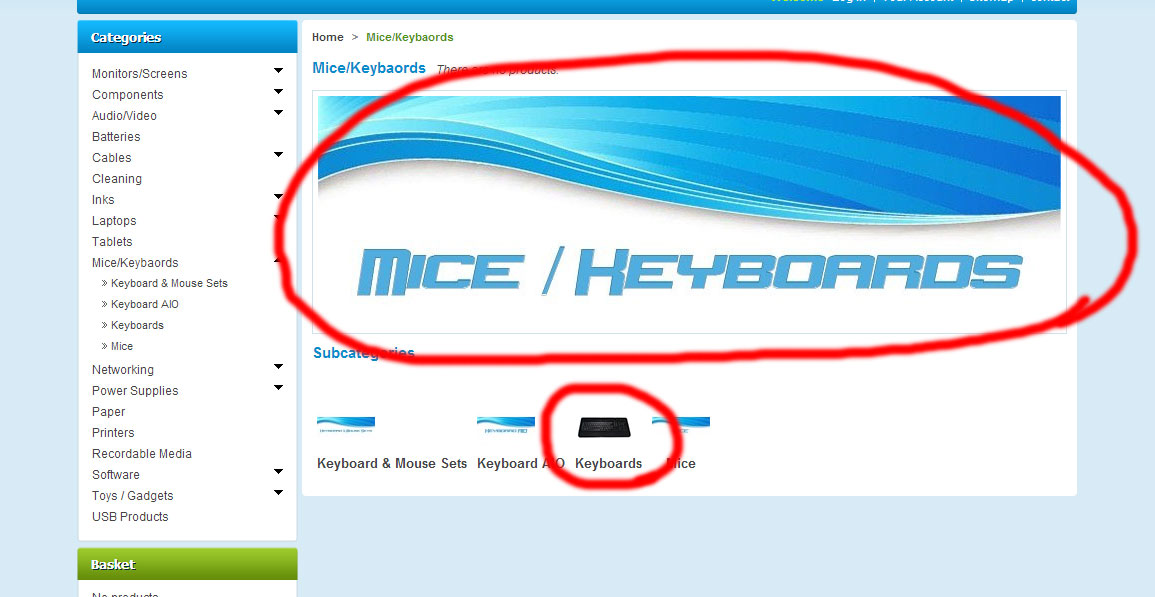
Task: Open the Recordable Media category
Action: (x=141, y=454)
